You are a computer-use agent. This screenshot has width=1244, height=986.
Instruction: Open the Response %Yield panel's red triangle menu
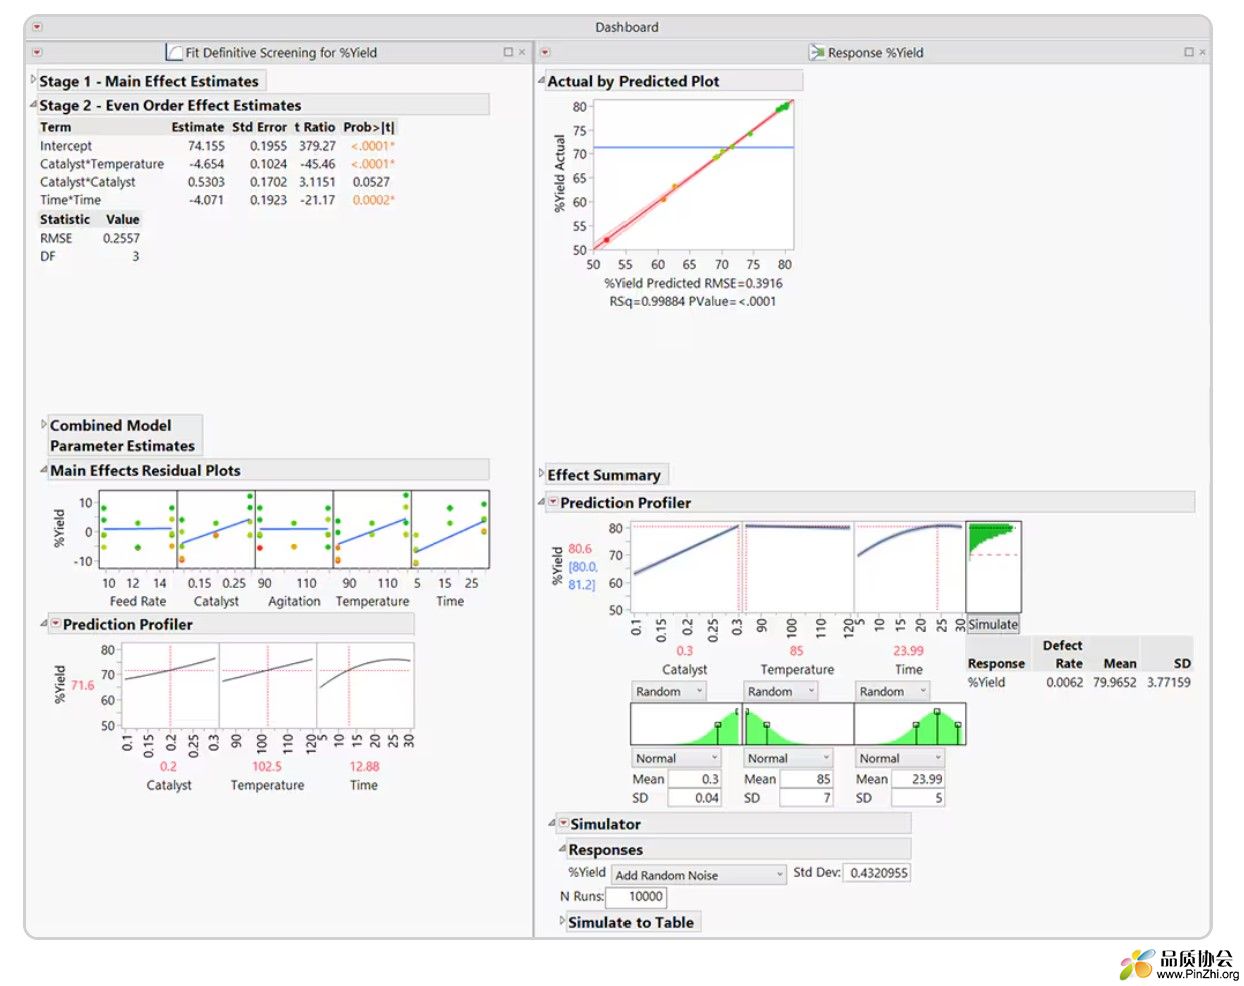pyautogui.click(x=544, y=52)
